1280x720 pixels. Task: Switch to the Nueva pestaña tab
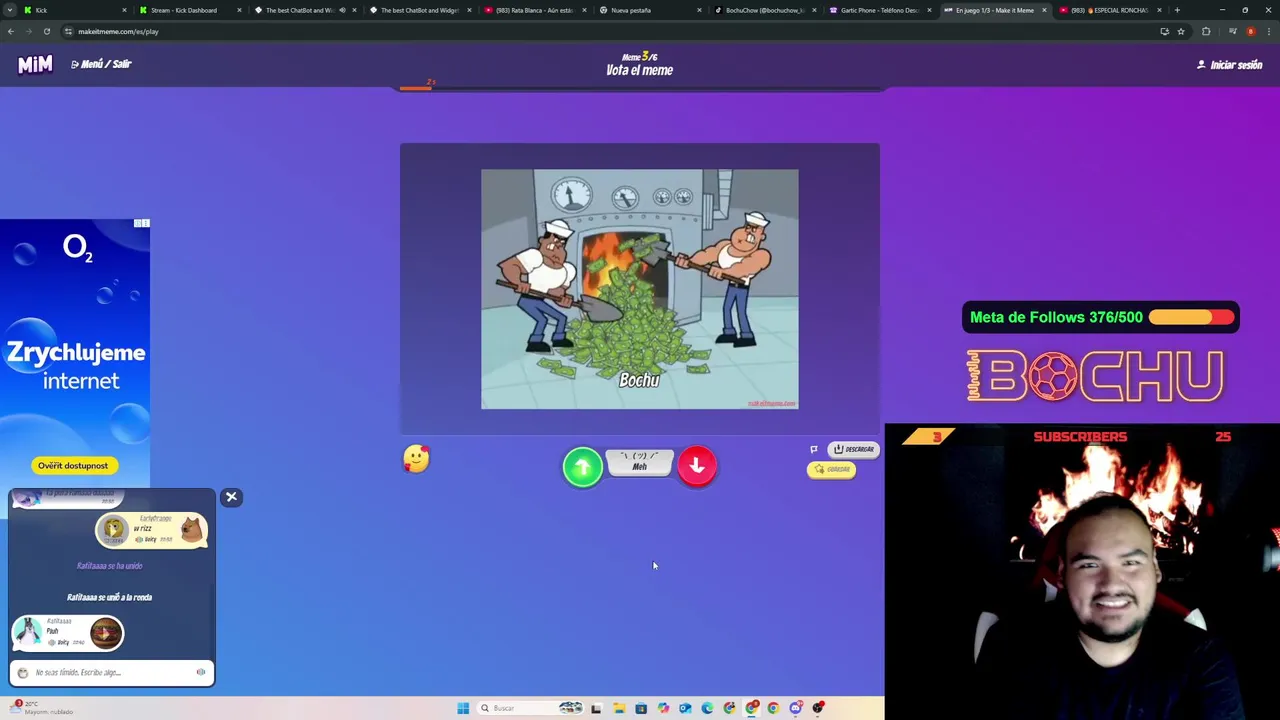(x=650, y=10)
